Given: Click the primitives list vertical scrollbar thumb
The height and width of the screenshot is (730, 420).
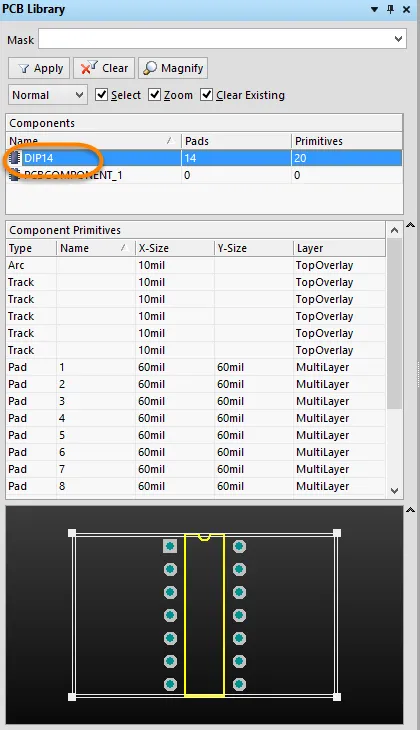Looking at the screenshot, I should (x=394, y=324).
